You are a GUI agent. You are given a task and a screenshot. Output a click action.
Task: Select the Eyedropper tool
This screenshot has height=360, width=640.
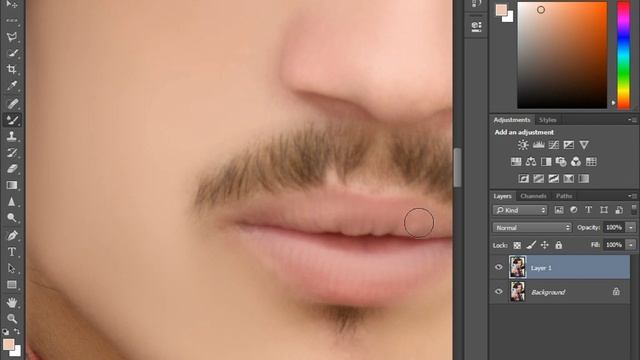12,86
